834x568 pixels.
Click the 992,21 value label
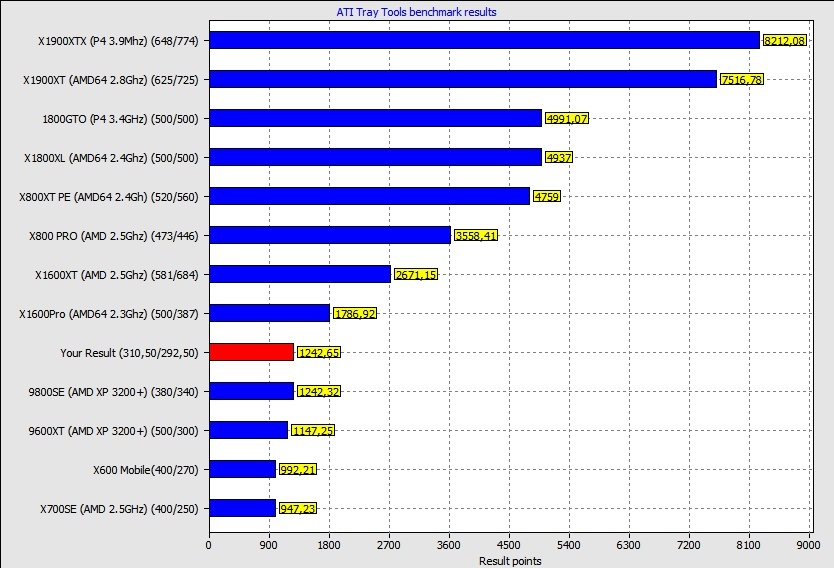point(298,470)
